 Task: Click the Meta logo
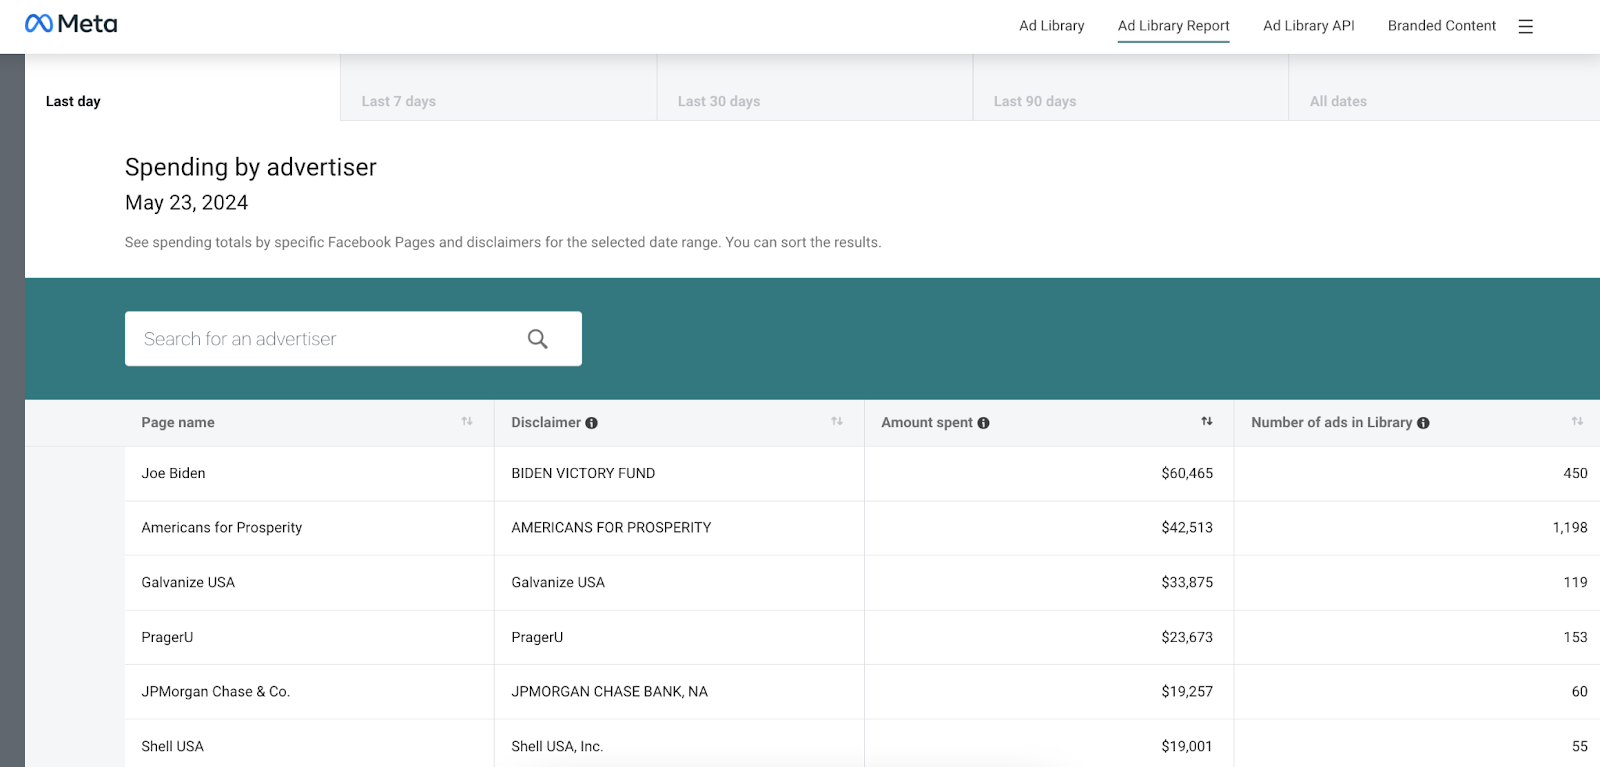point(71,24)
